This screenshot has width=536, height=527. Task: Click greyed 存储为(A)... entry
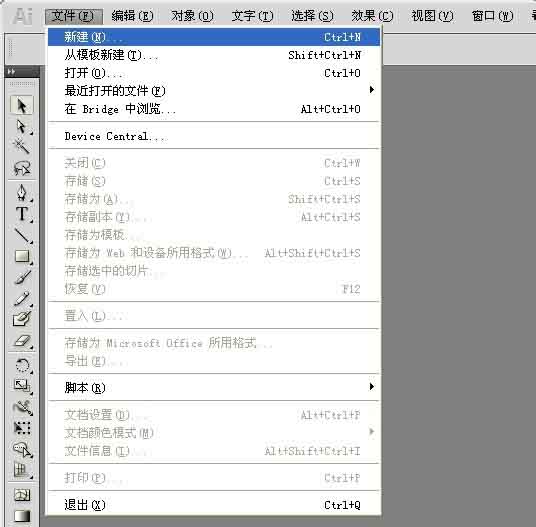(x=214, y=199)
